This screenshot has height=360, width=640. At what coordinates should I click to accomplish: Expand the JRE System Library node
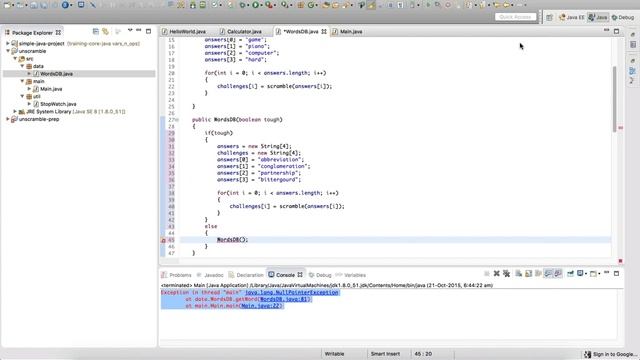coord(15,111)
